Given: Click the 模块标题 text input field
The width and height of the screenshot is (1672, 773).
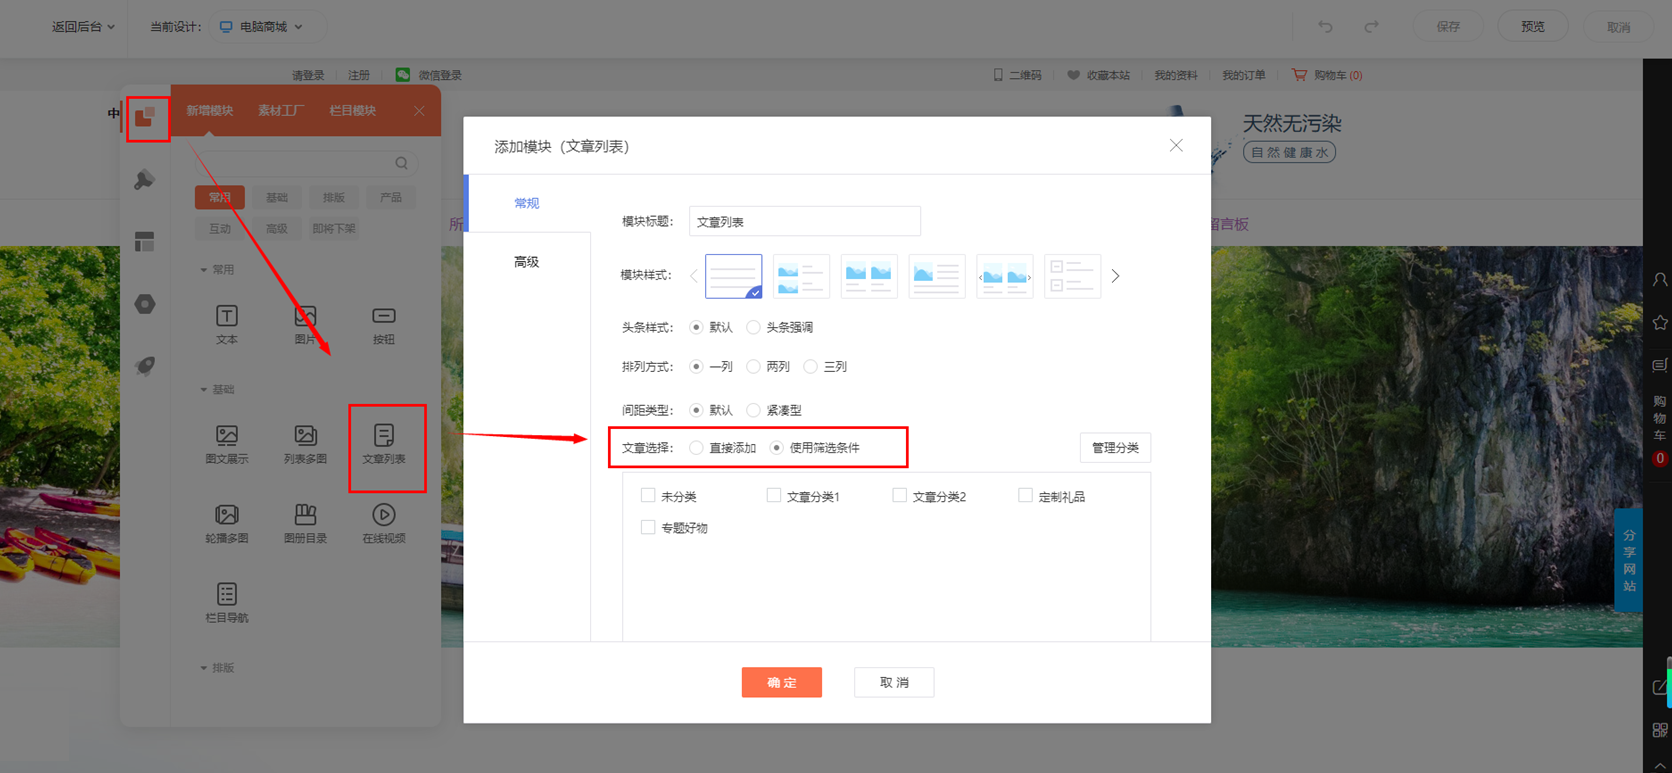Looking at the screenshot, I should pyautogui.click(x=804, y=222).
